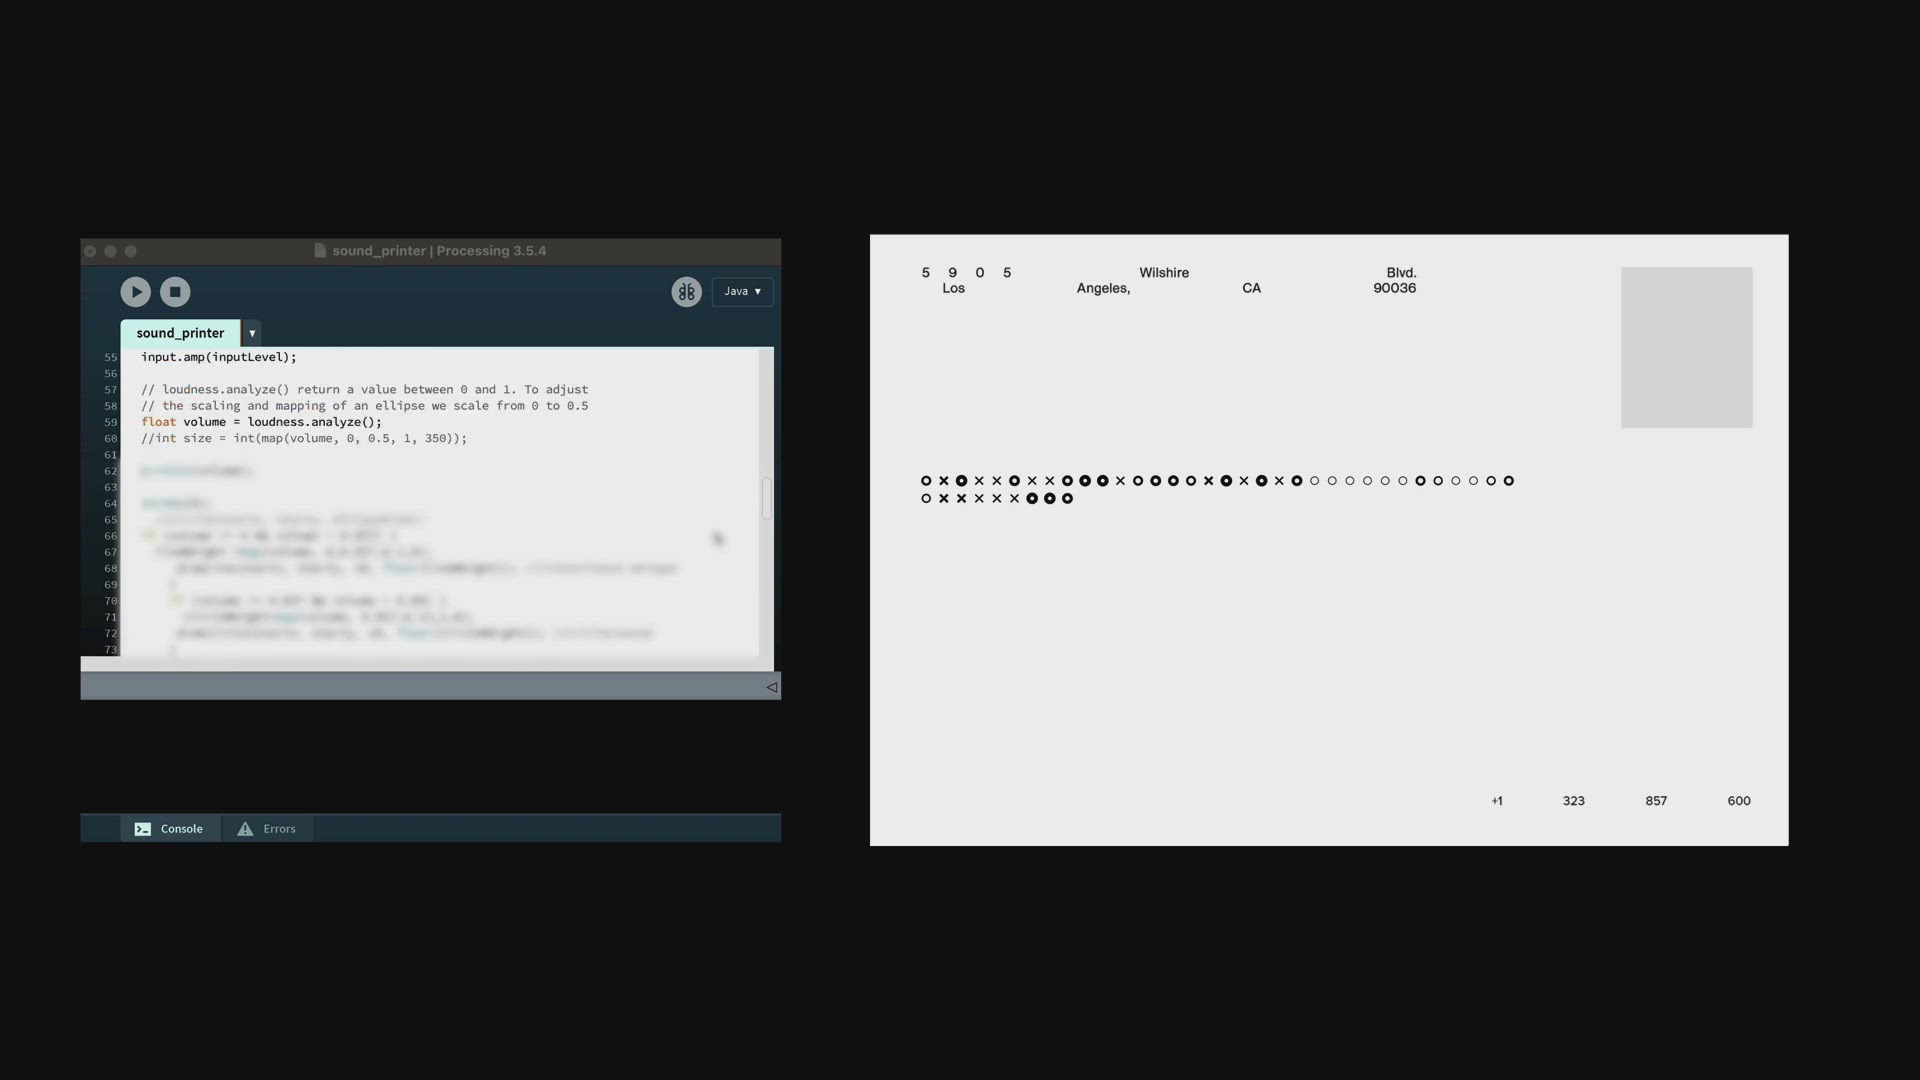
Task: Run the sketch with the play button
Action: pyautogui.click(x=135, y=292)
